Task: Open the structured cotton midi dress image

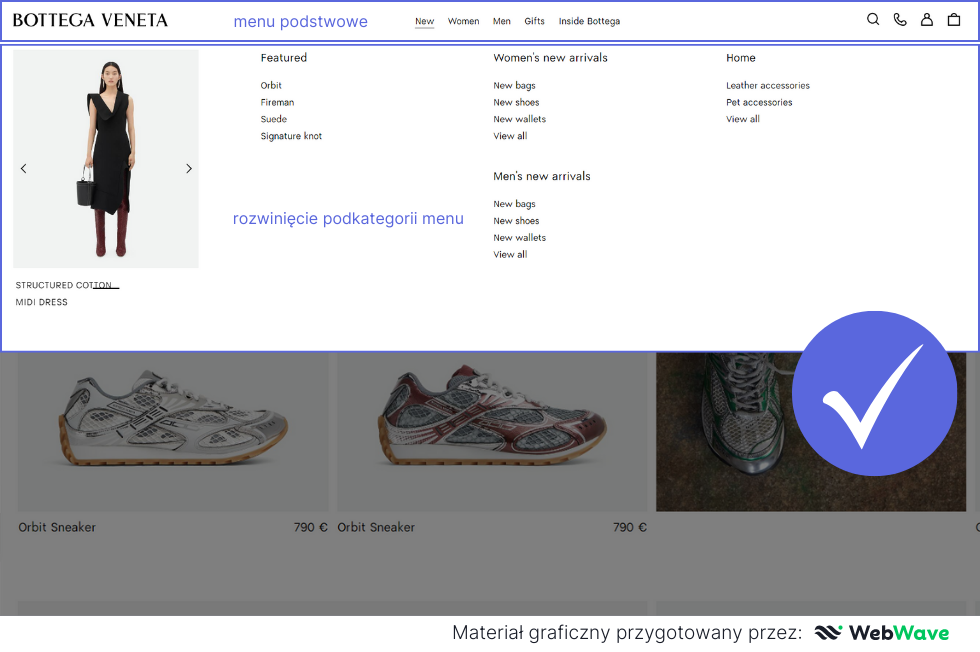Action: click(x=106, y=159)
